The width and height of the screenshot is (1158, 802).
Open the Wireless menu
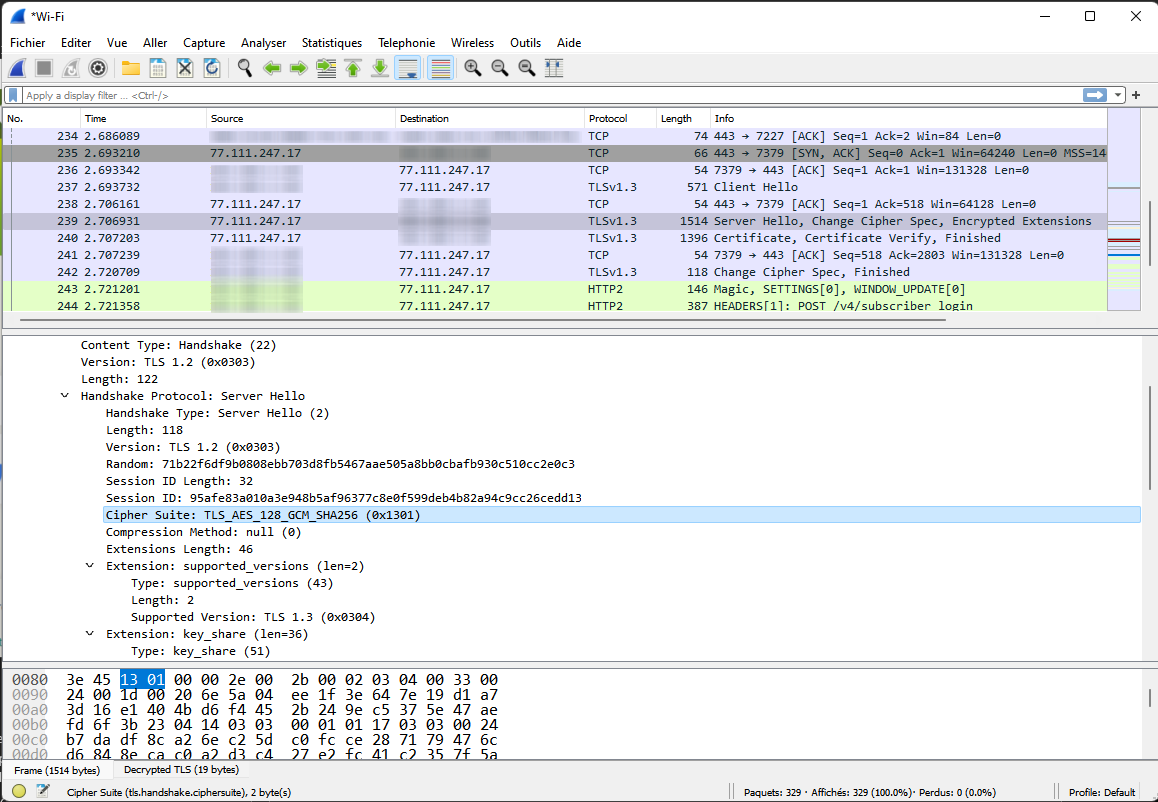point(473,43)
